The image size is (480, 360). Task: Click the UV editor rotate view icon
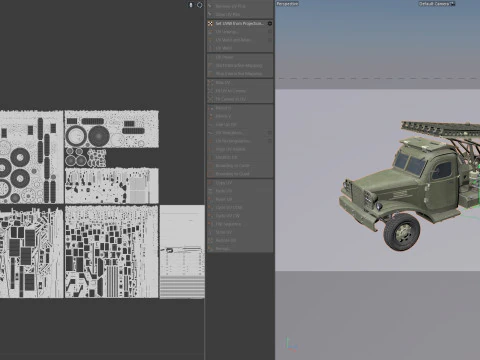(199, 5)
